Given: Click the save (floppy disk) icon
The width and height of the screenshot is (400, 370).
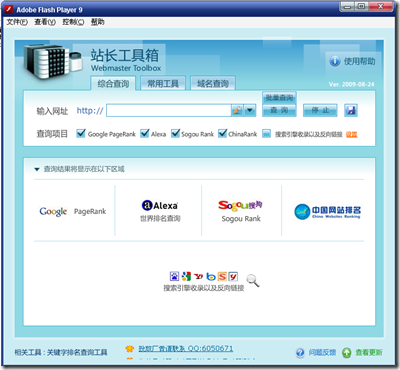Looking at the screenshot, I should click(x=351, y=110).
